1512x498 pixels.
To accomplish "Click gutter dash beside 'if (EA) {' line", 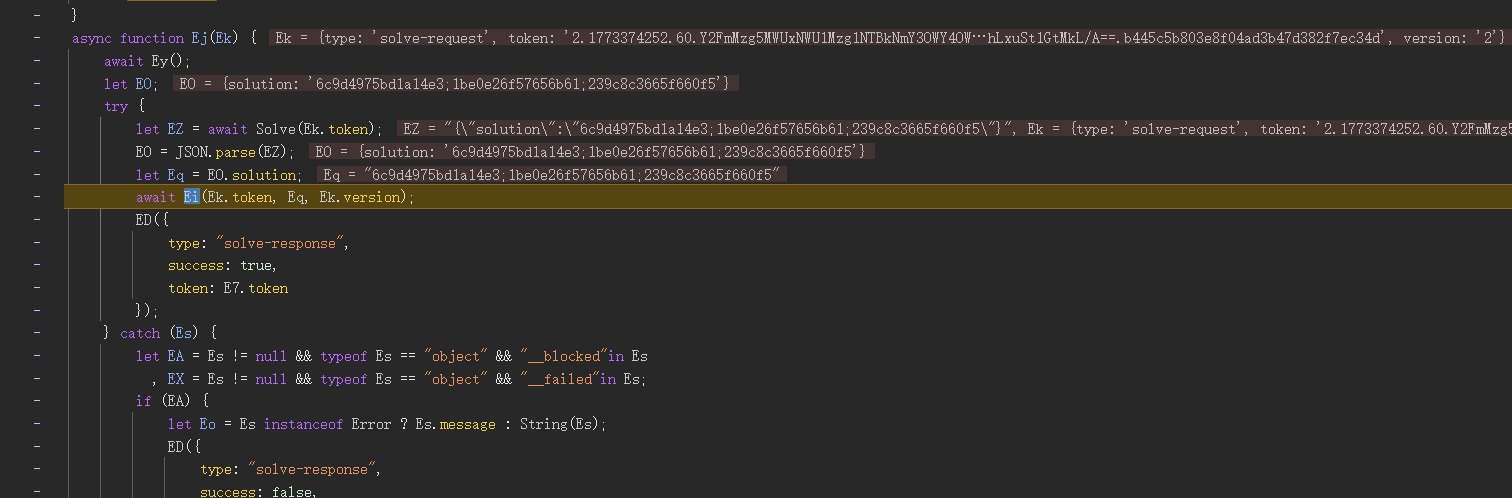I will 37,402.
